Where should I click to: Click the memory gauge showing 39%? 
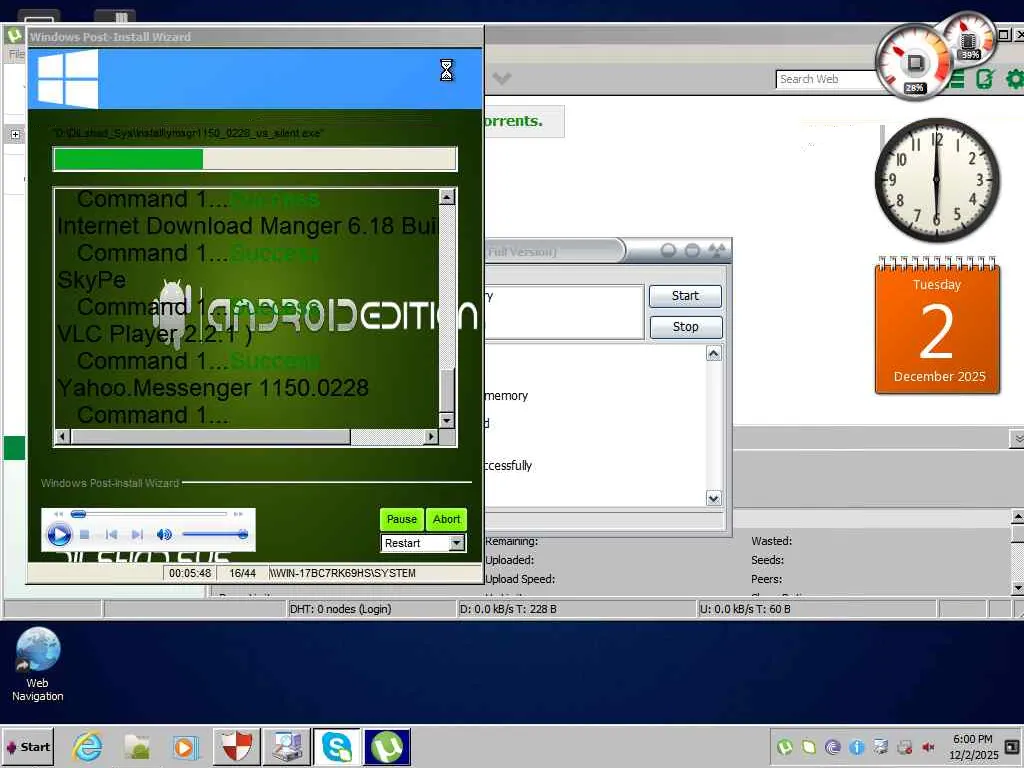click(x=969, y=38)
